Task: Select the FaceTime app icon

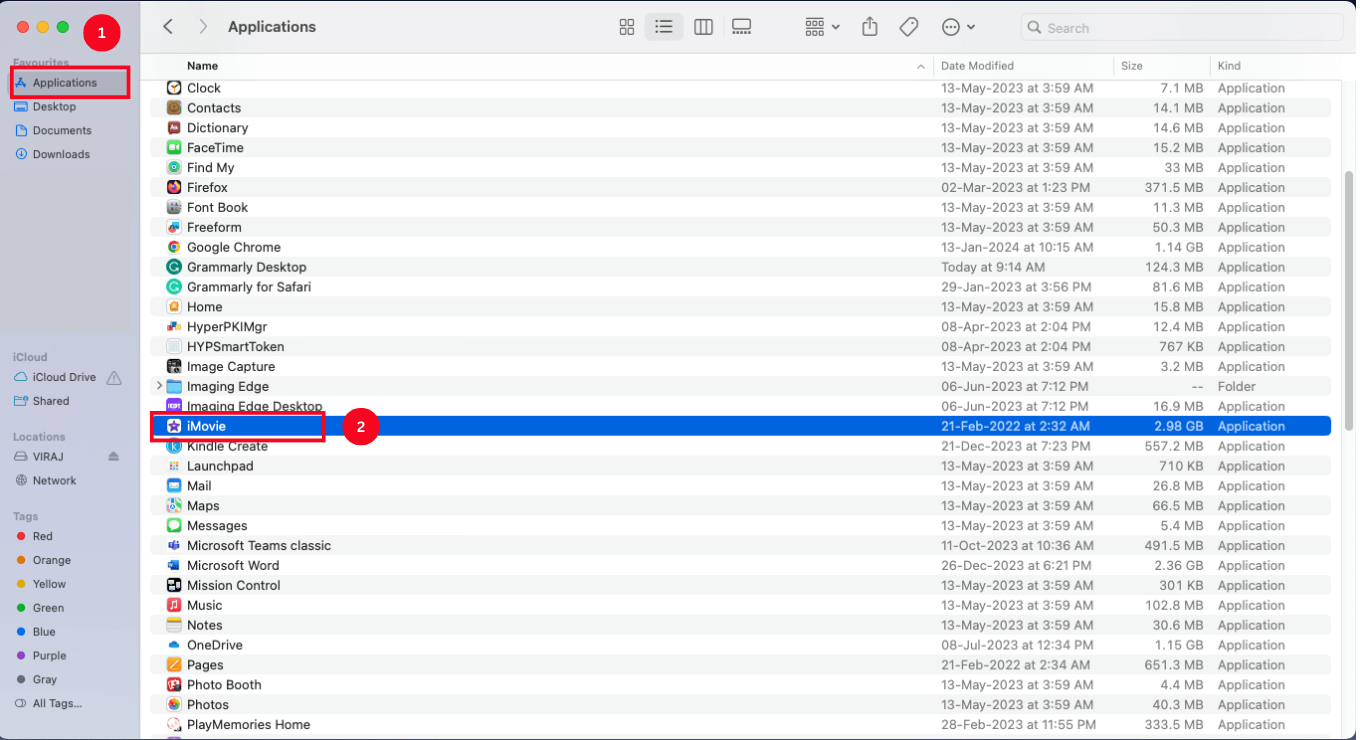Action: tap(174, 148)
